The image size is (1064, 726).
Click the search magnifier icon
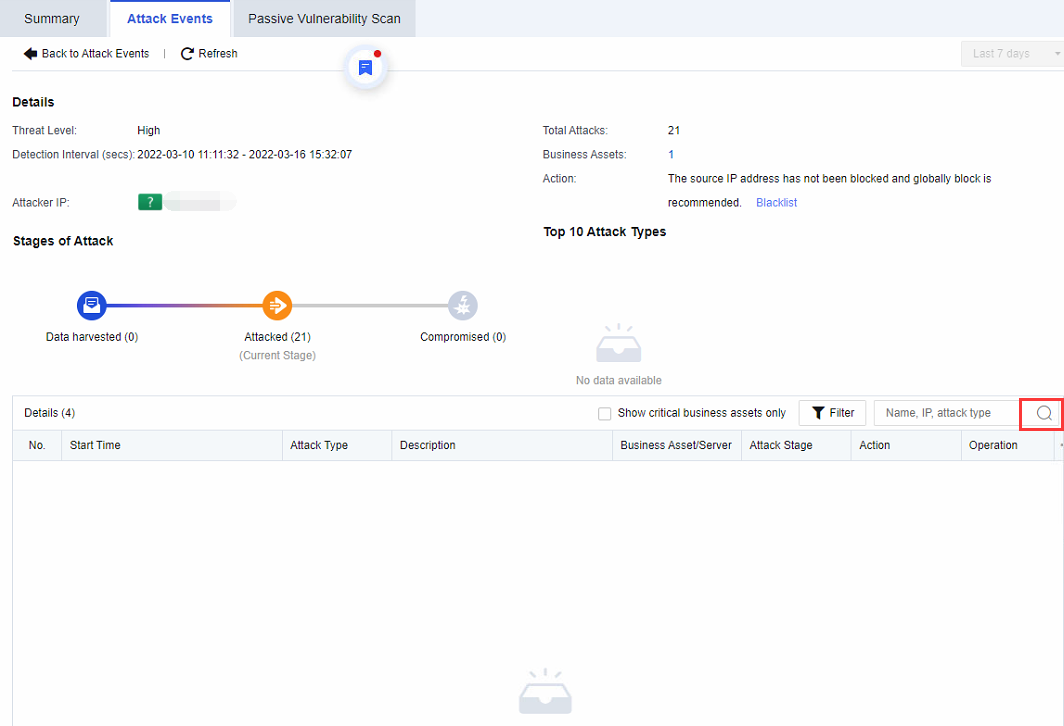1044,413
